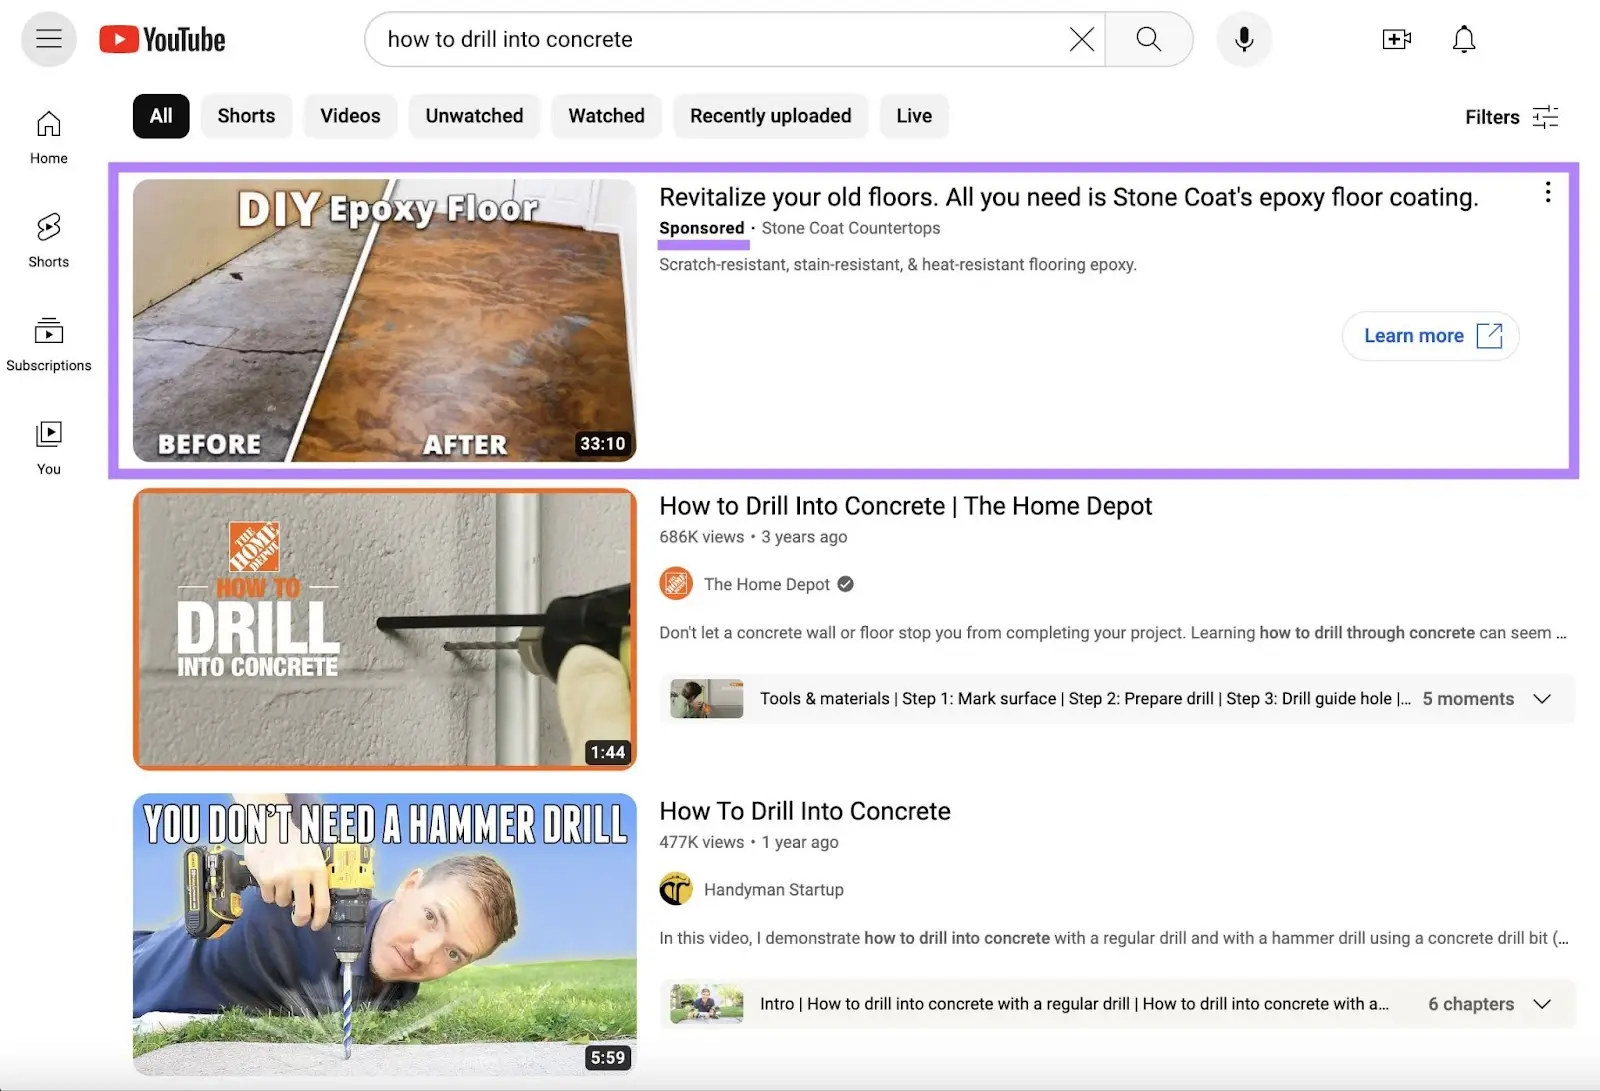The image size is (1600, 1091).
Task: Clear the search box with X
Action: (1081, 39)
